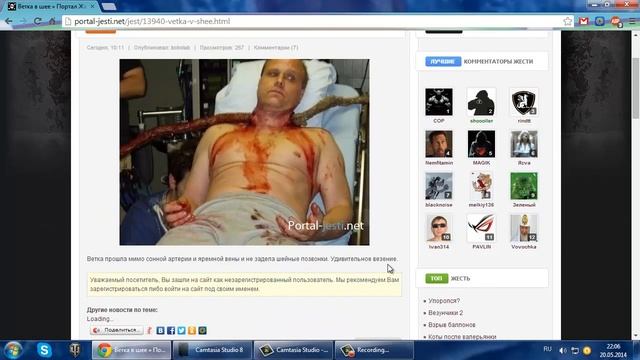
Task: Click the network icon in system tray
Action: click(x=575, y=350)
